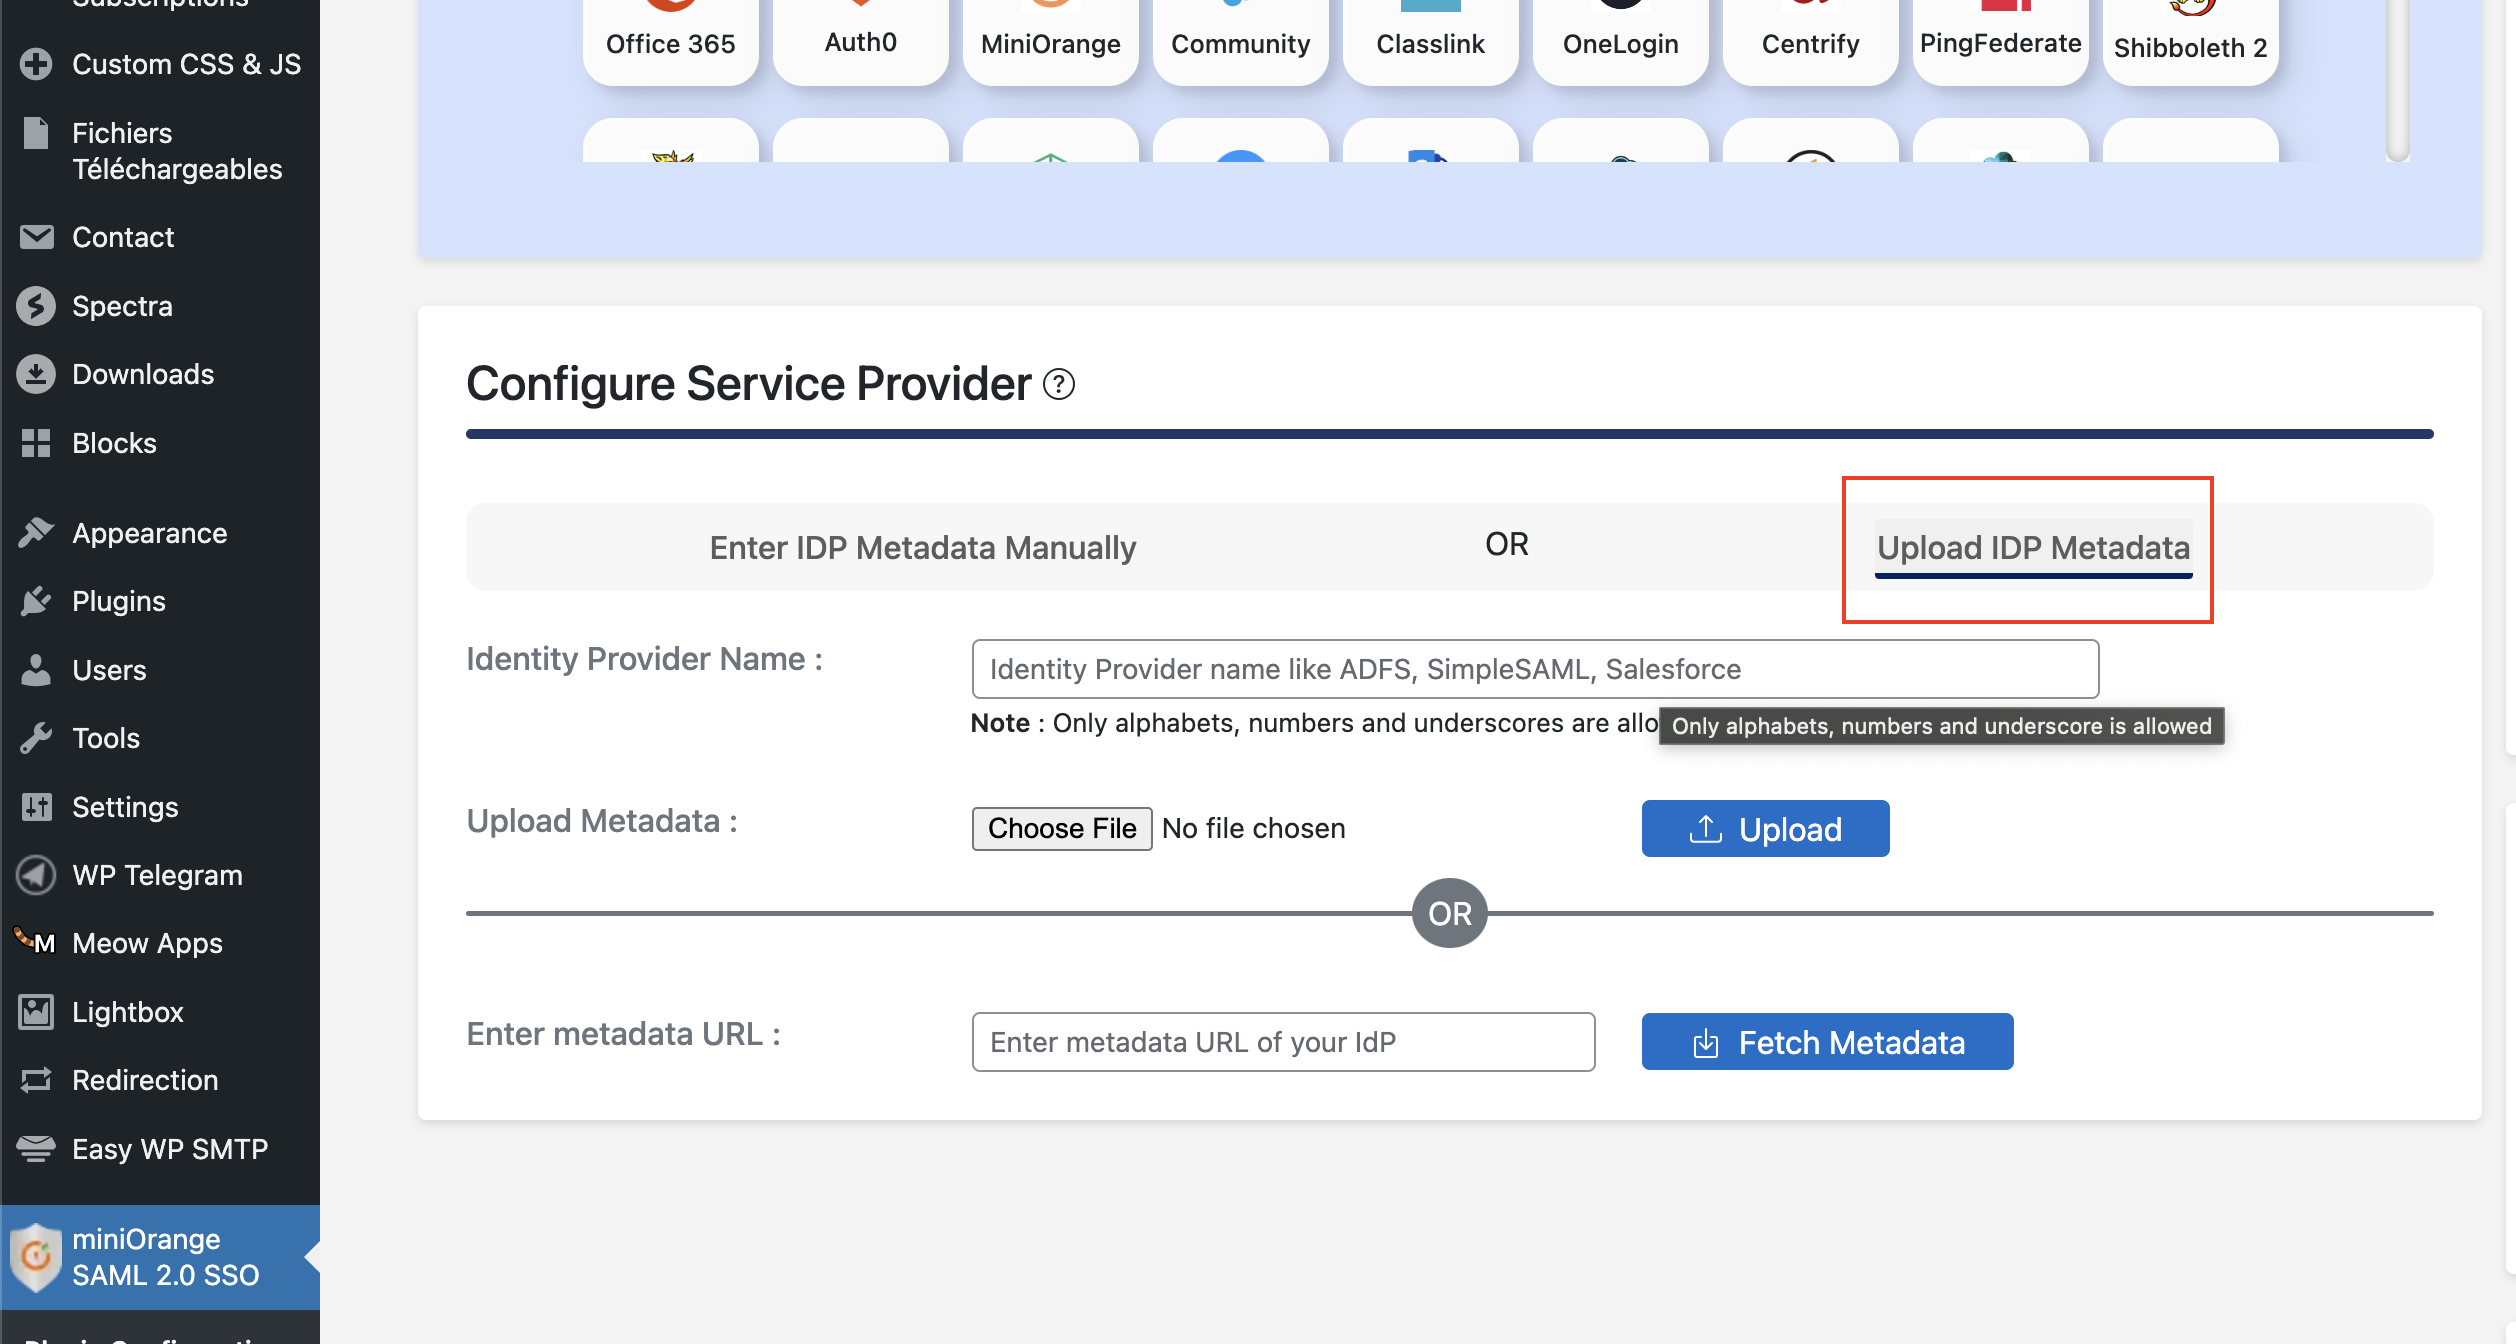Open the Tools menu
Image resolution: width=2516 pixels, height=1344 pixels.
160,738
